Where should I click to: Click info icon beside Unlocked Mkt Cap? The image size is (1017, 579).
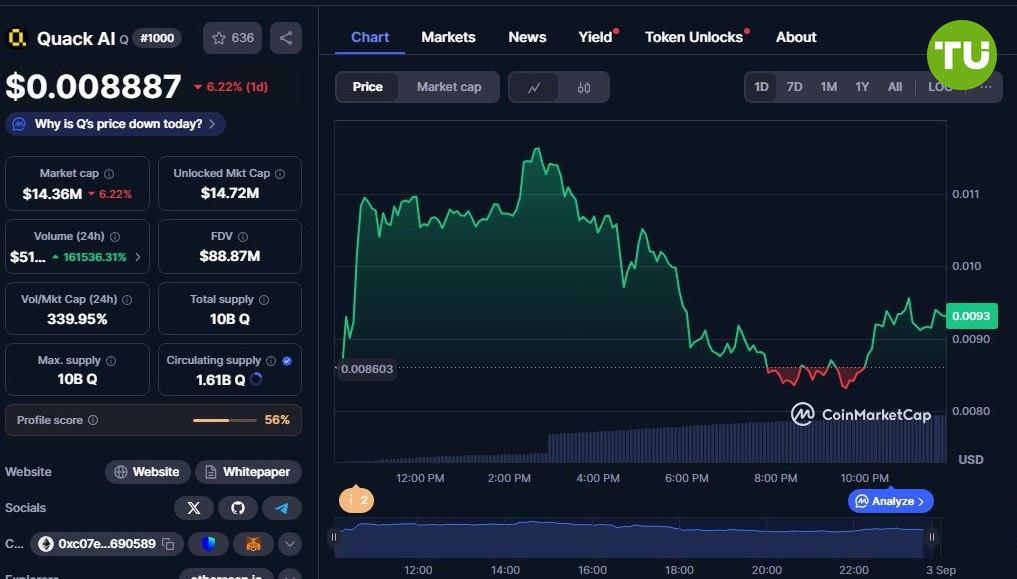[280, 174]
